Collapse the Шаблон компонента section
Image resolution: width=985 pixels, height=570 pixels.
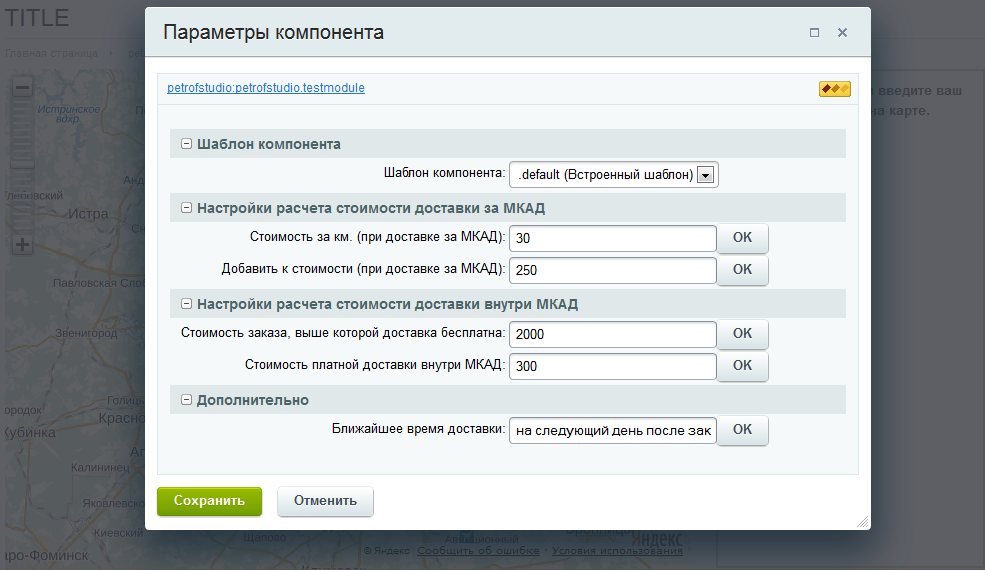[186, 144]
